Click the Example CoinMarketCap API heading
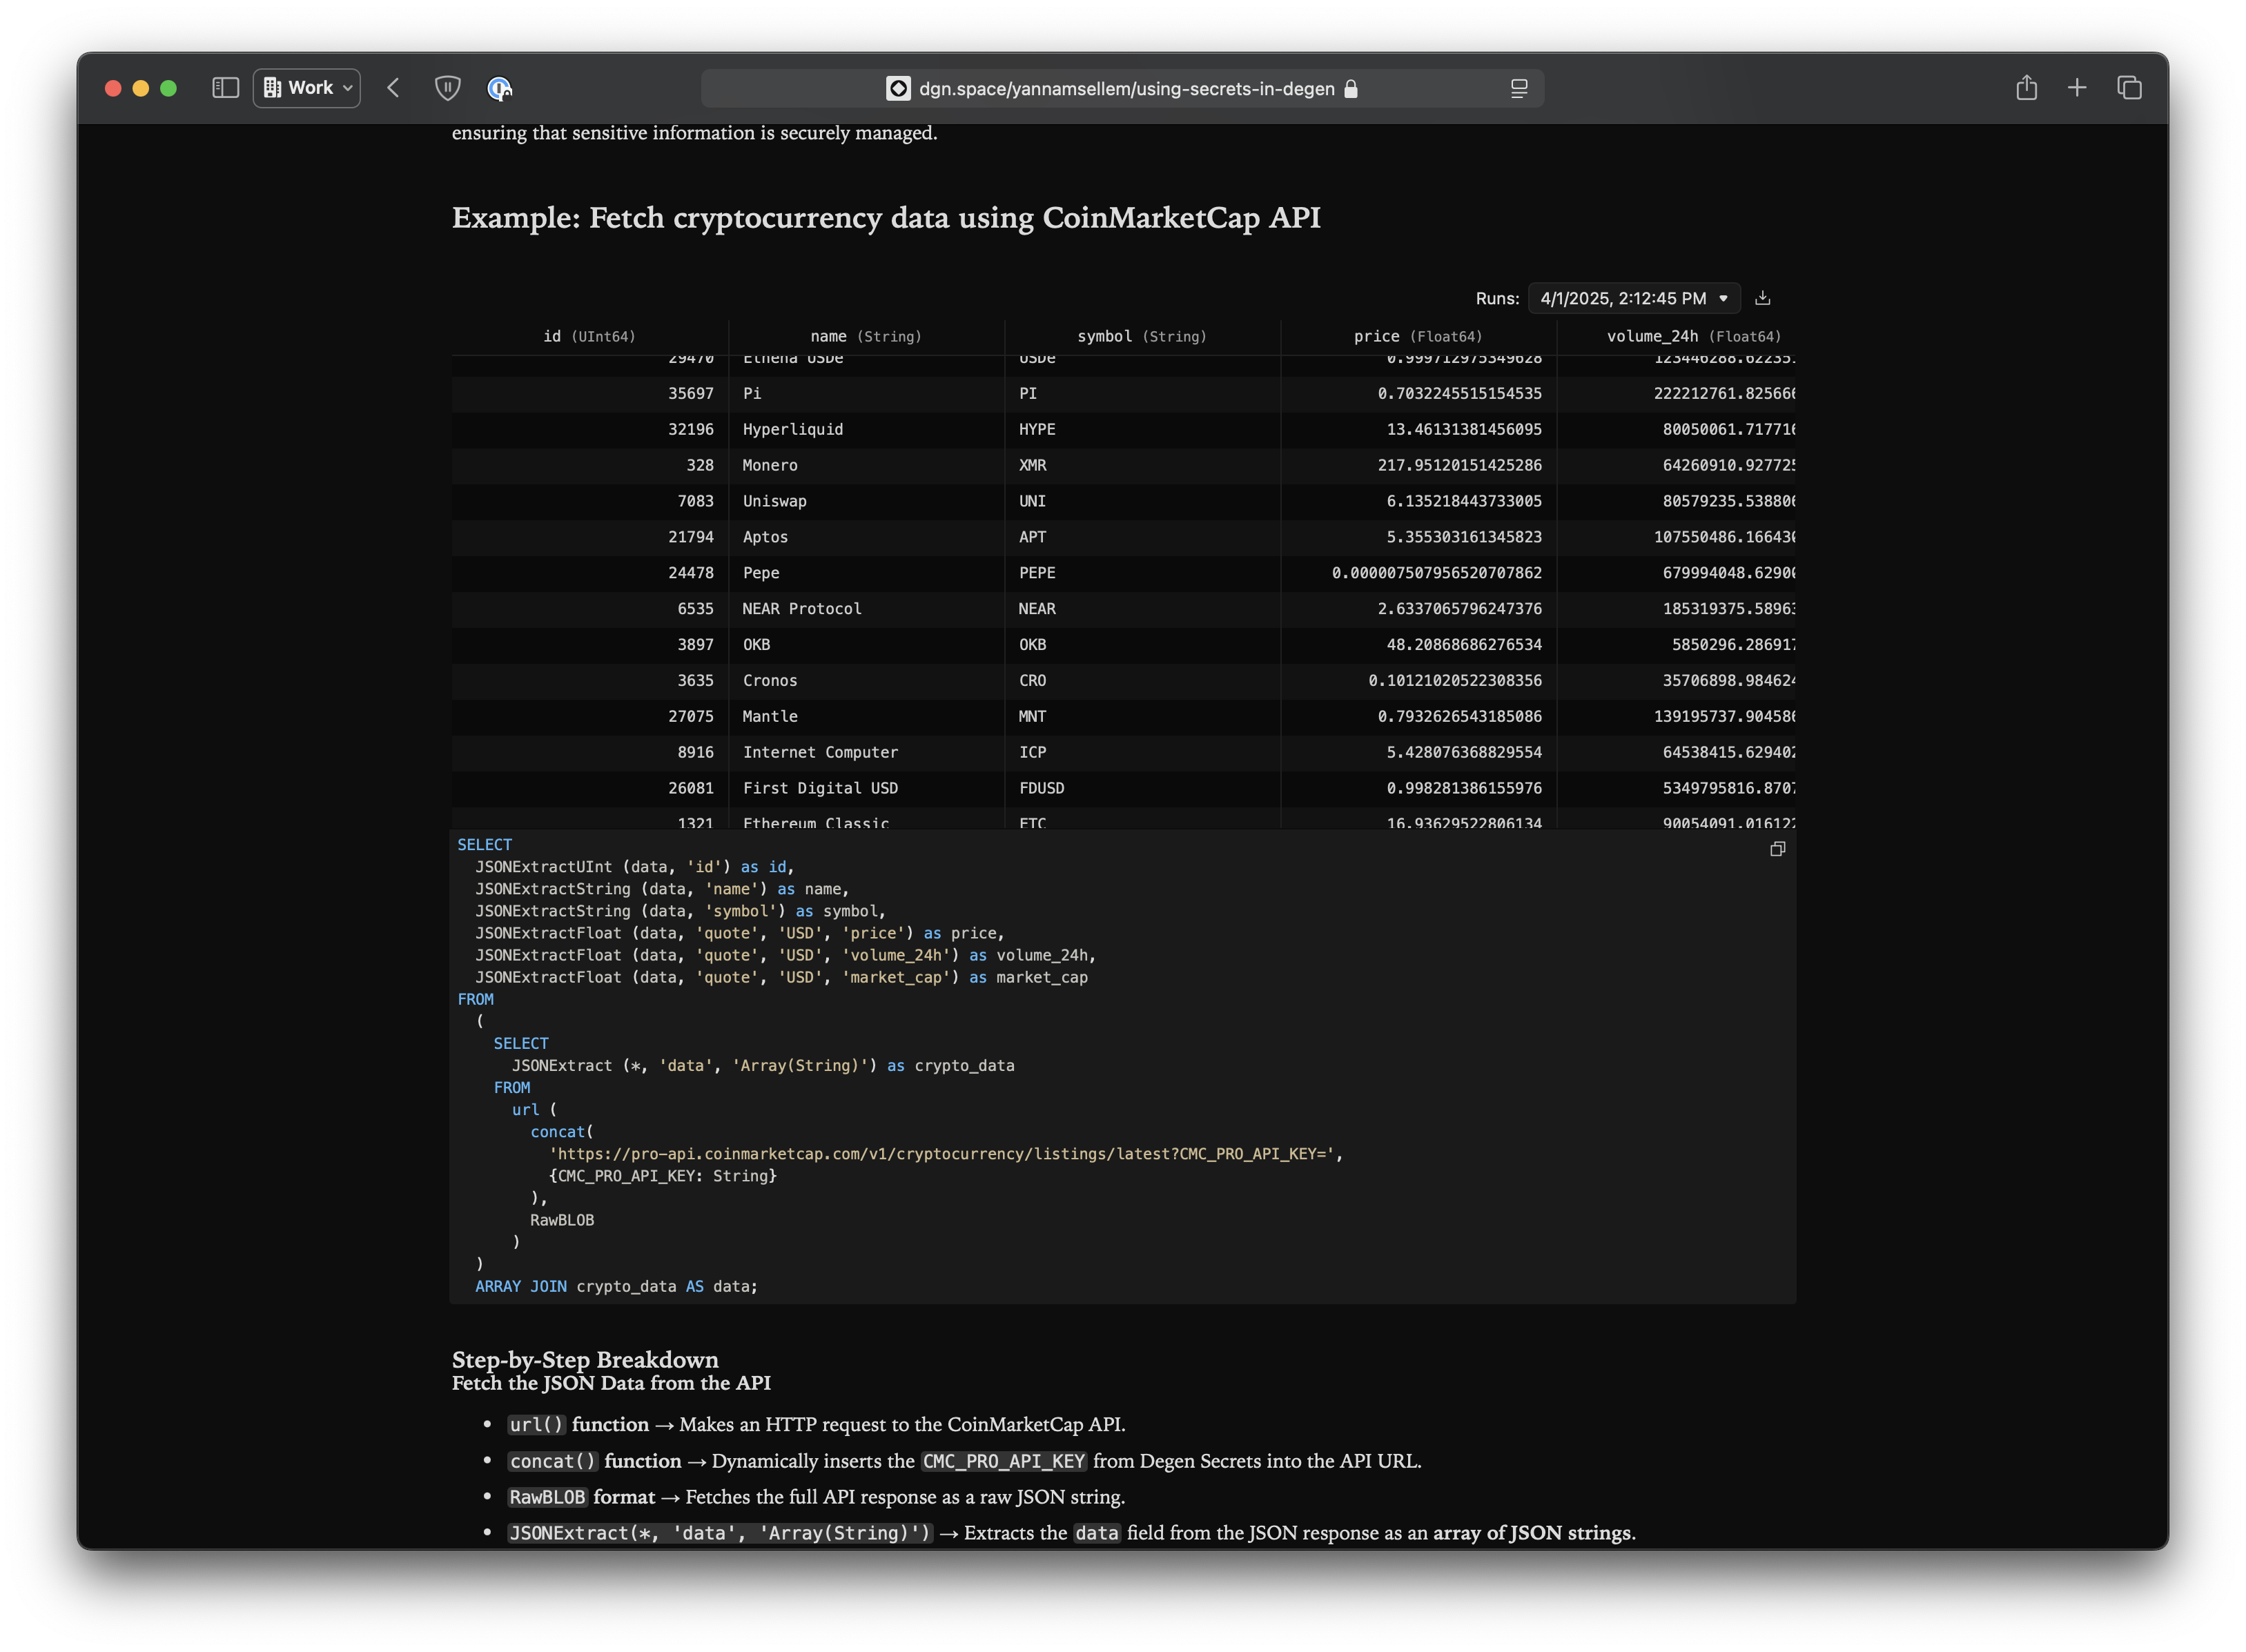 (x=886, y=218)
